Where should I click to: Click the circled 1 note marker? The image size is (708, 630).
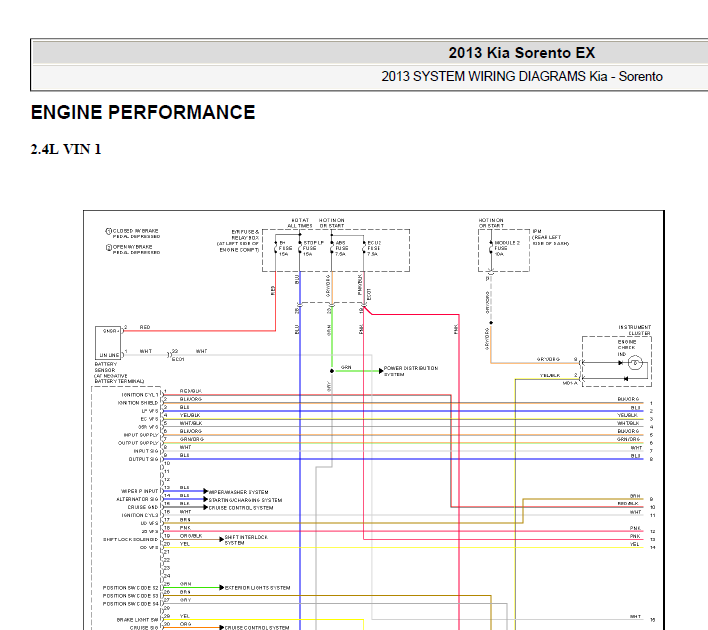108,231
